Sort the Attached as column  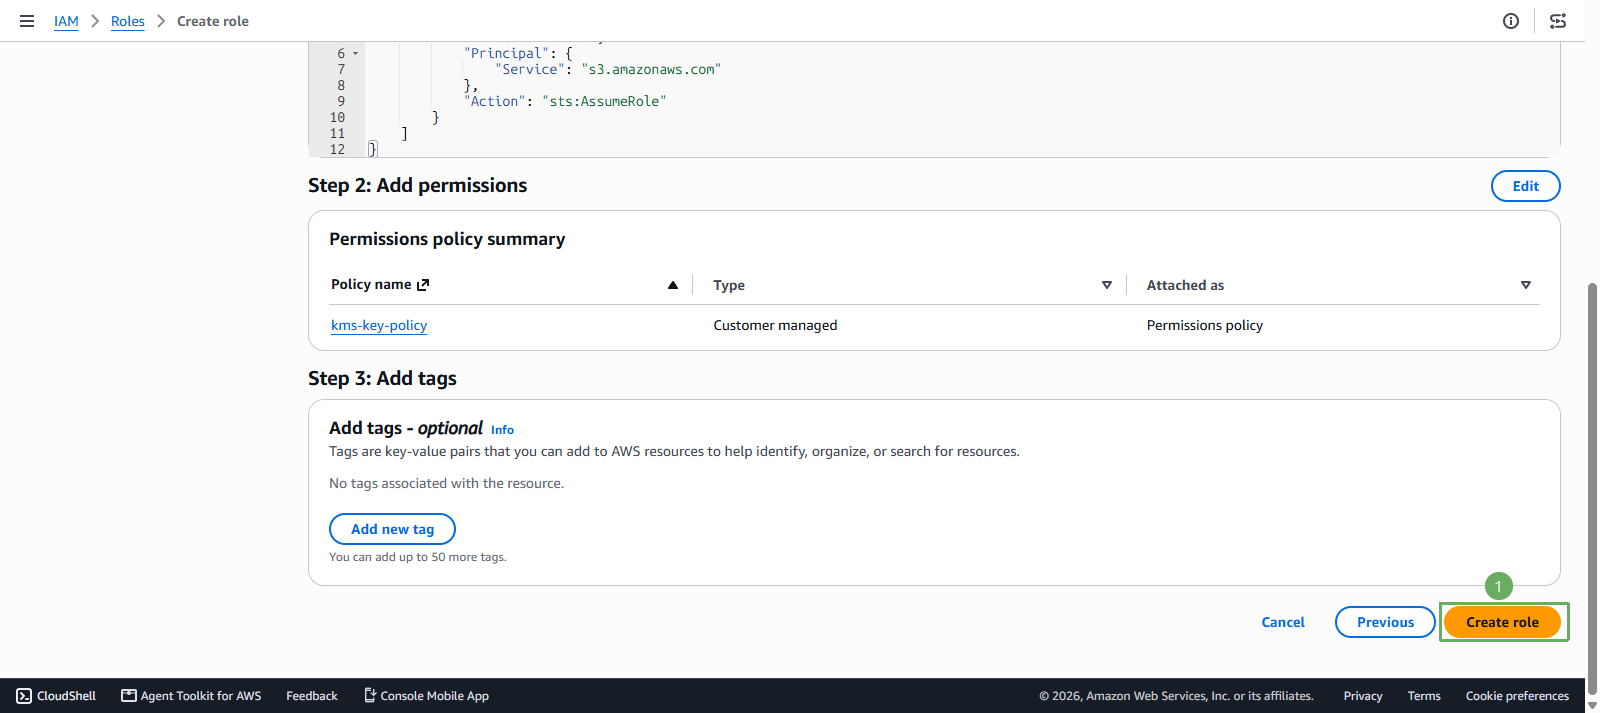(x=1526, y=285)
